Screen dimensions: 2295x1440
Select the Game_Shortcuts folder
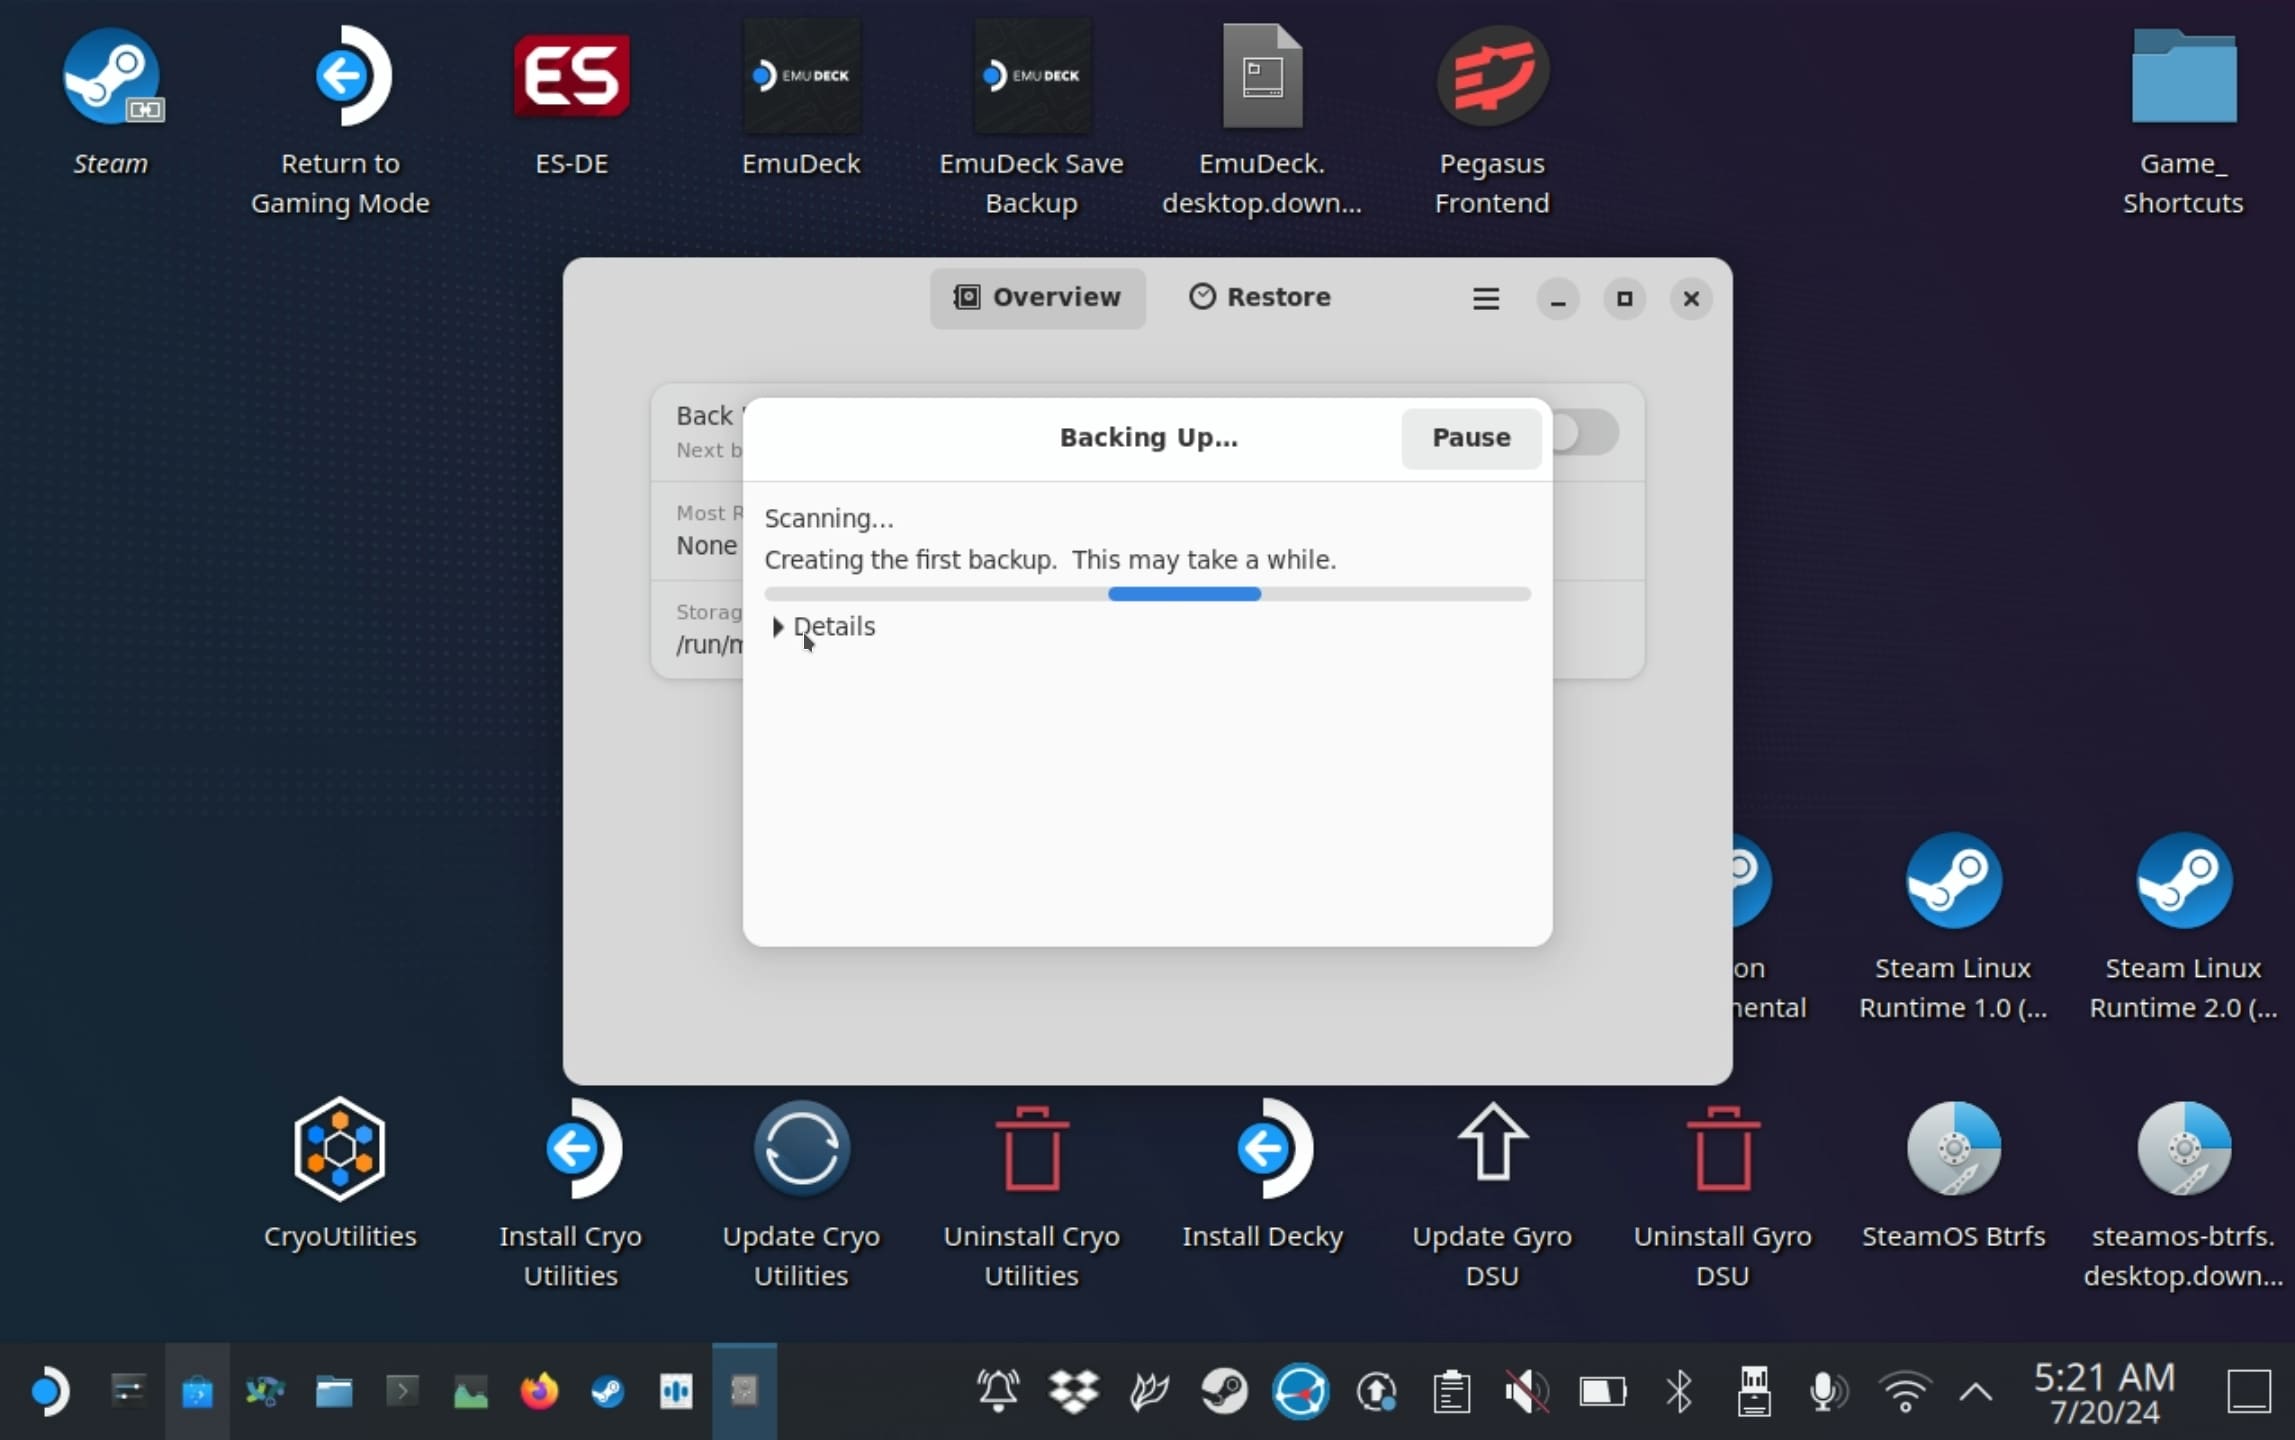pyautogui.click(x=2183, y=120)
